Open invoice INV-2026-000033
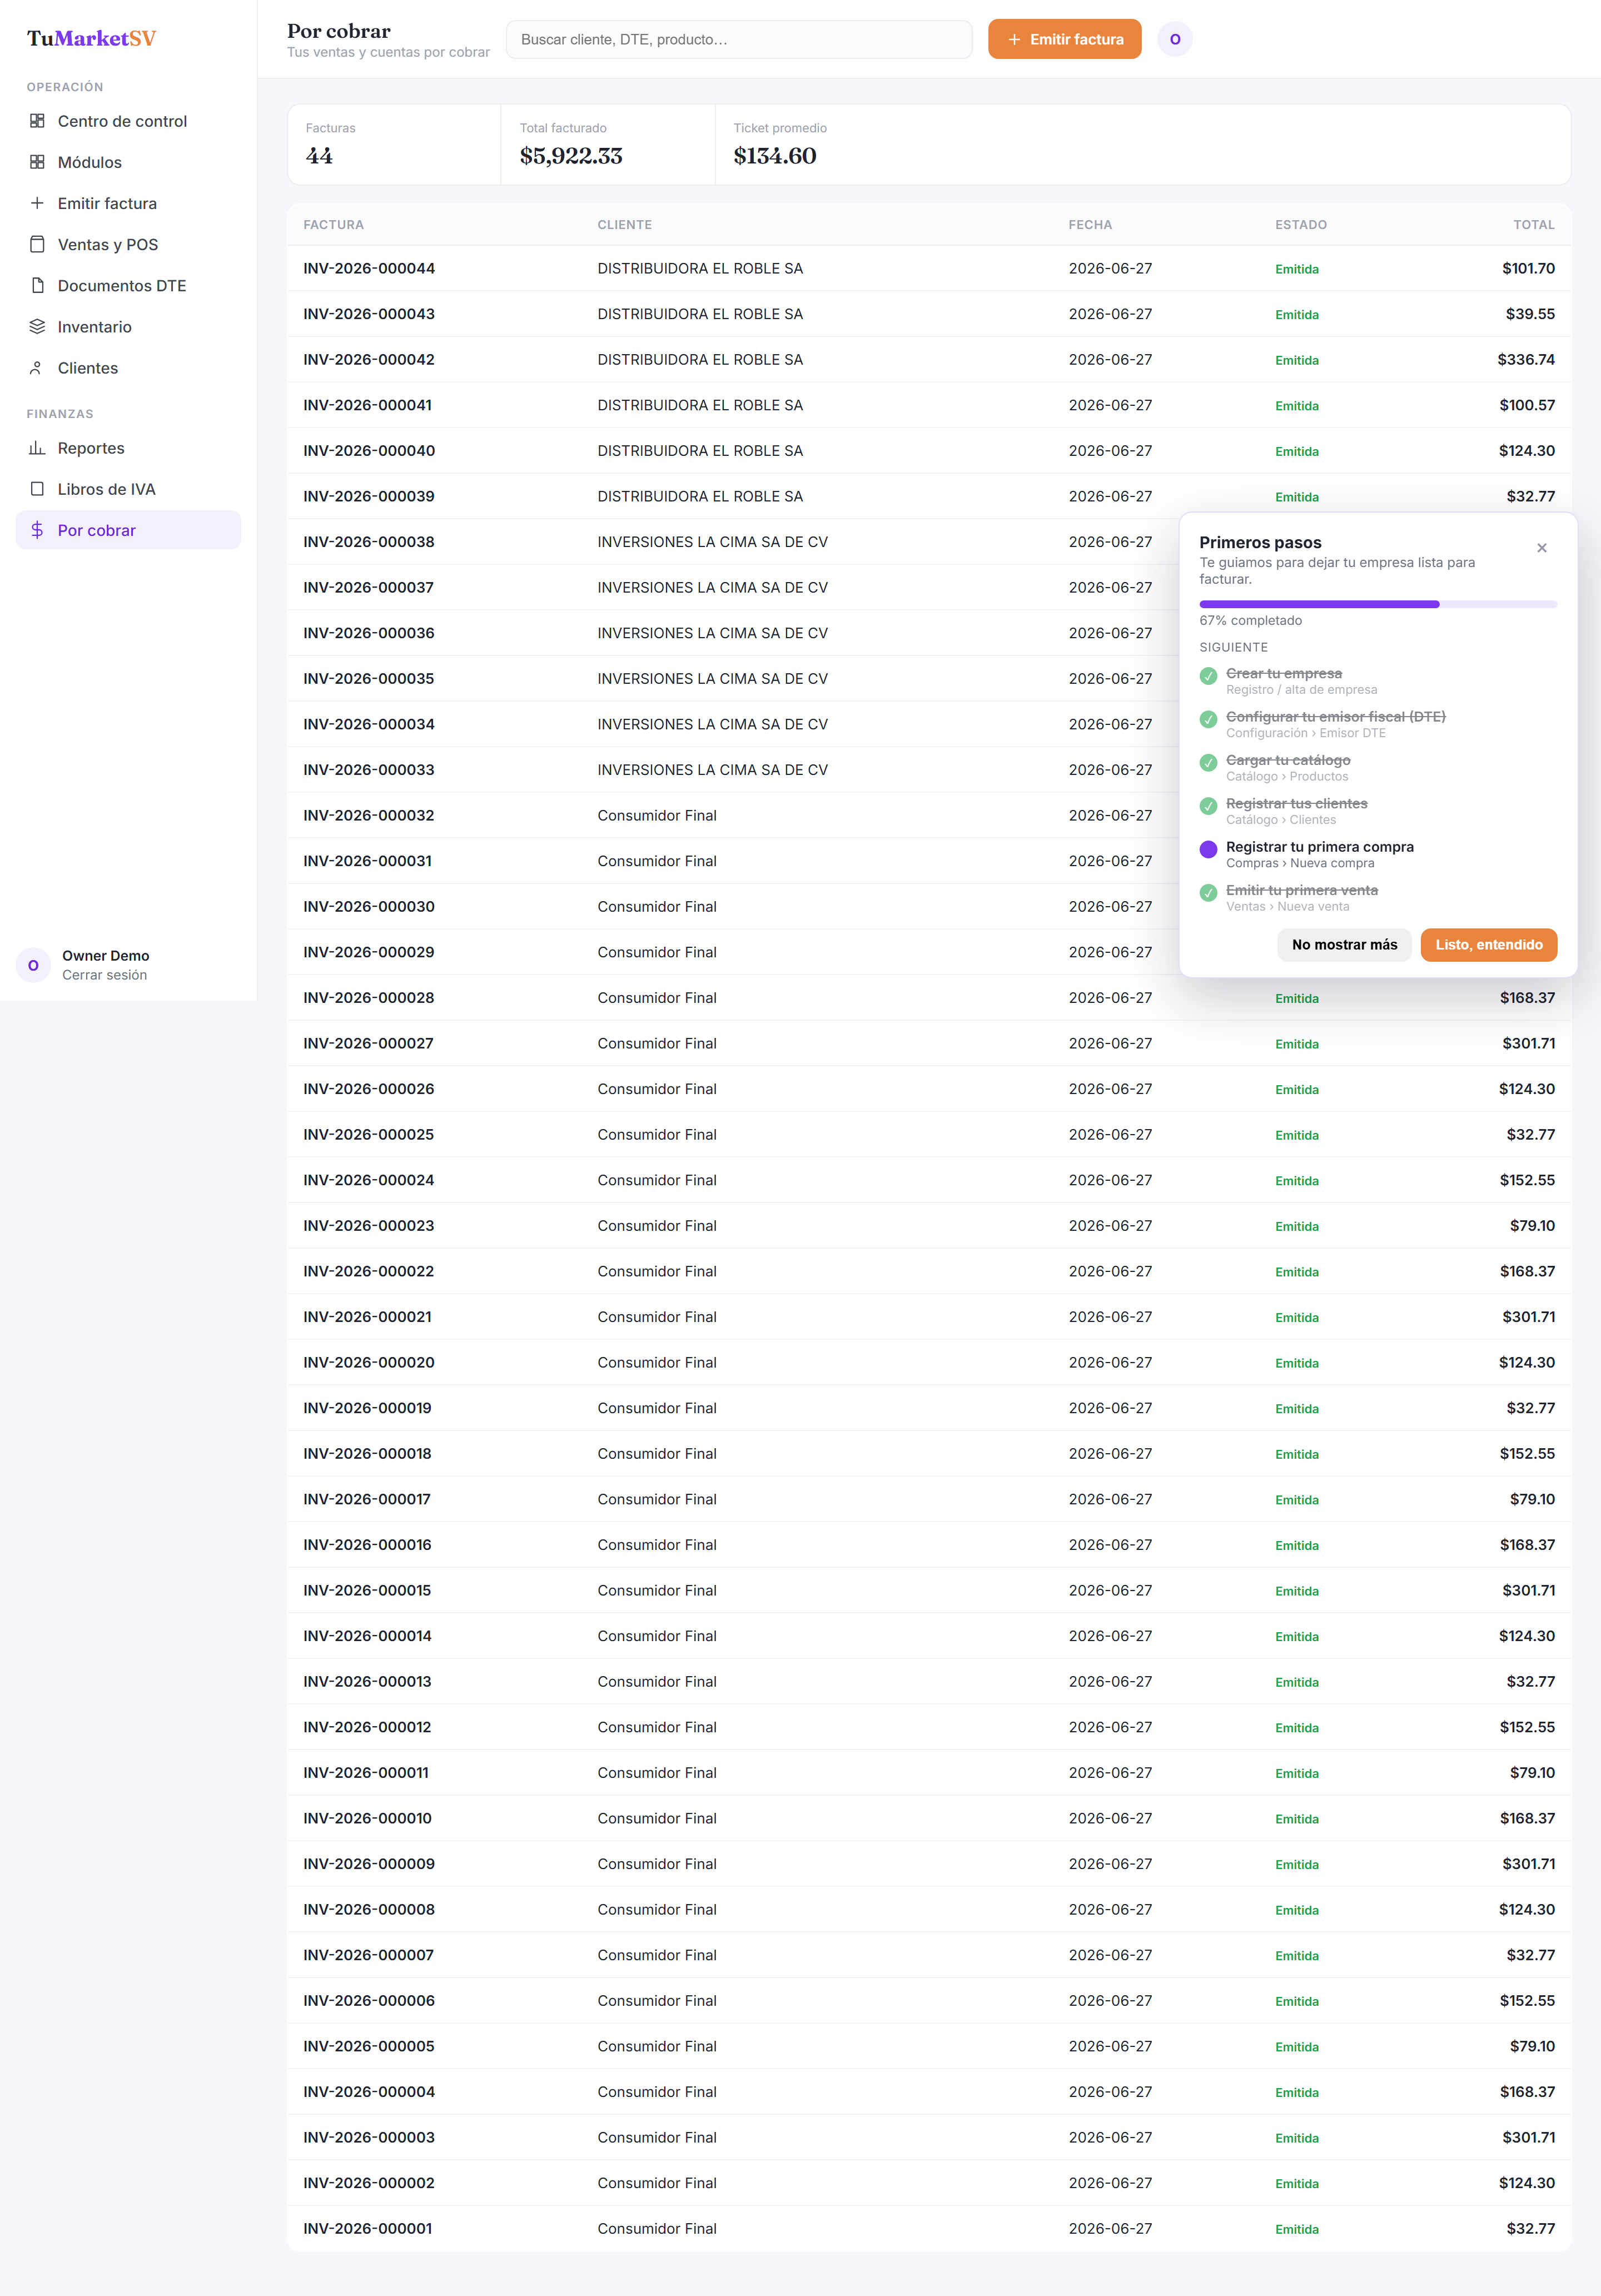 point(369,770)
